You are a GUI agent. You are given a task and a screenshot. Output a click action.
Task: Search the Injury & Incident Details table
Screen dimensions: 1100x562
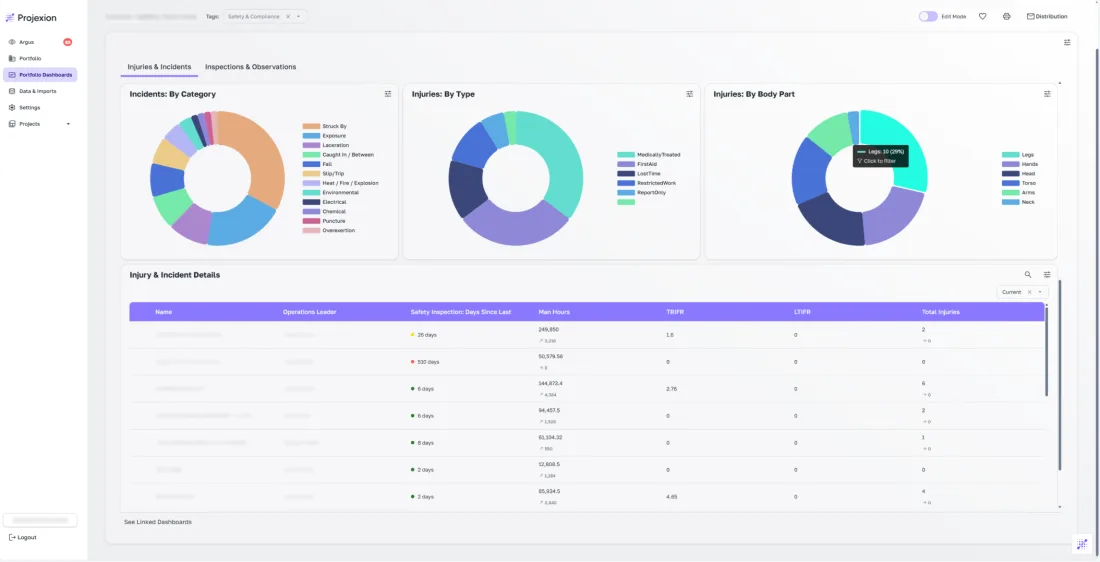(x=1028, y=275)
